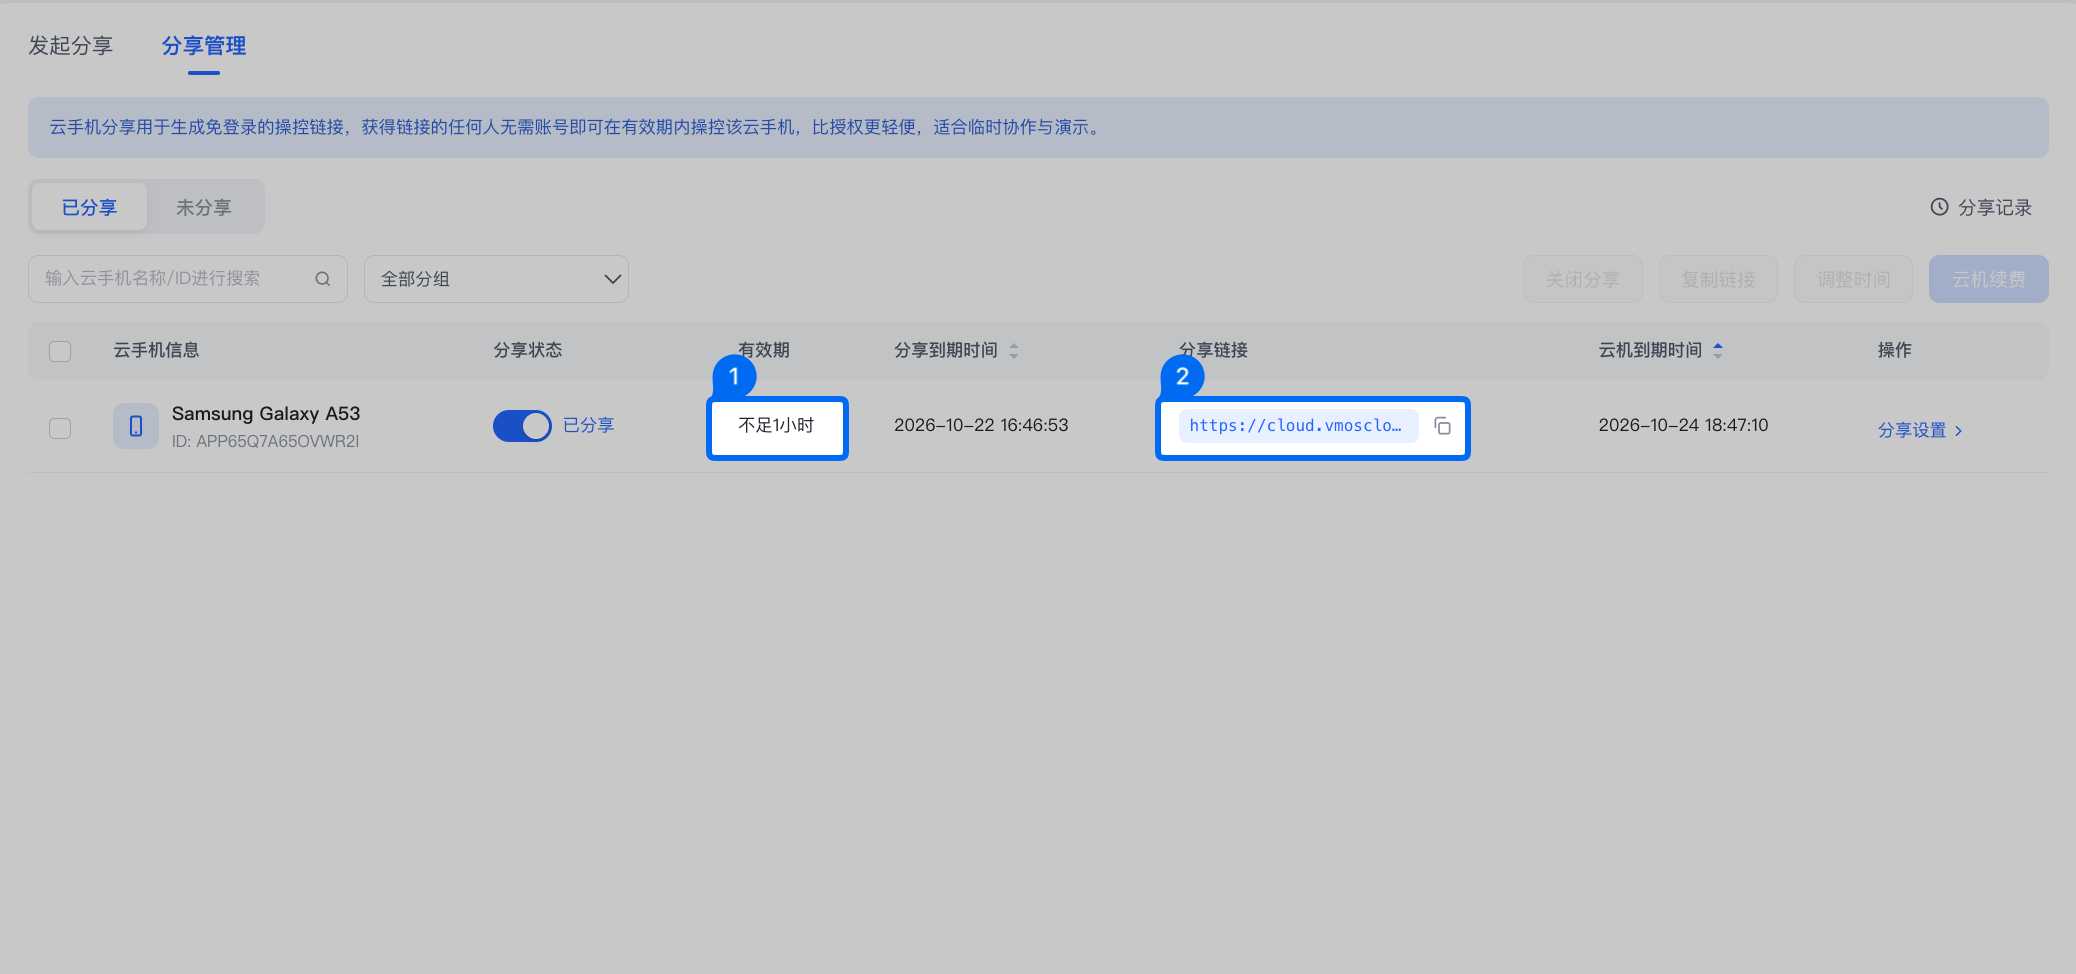This screenshot has width=2076, height=974.
Task: Open the 全部分组 group dropdown
Action: pyautogui.click(x=496, y=279)
